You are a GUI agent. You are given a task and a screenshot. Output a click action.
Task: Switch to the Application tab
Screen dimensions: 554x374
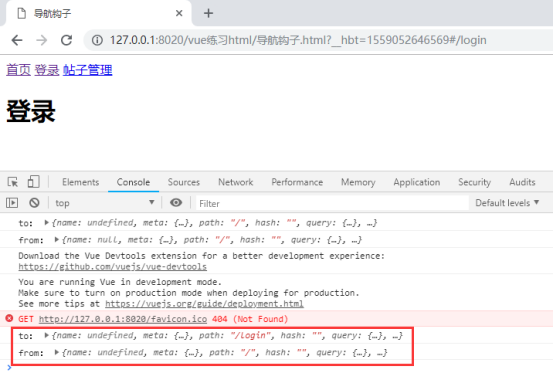[417, 182]
